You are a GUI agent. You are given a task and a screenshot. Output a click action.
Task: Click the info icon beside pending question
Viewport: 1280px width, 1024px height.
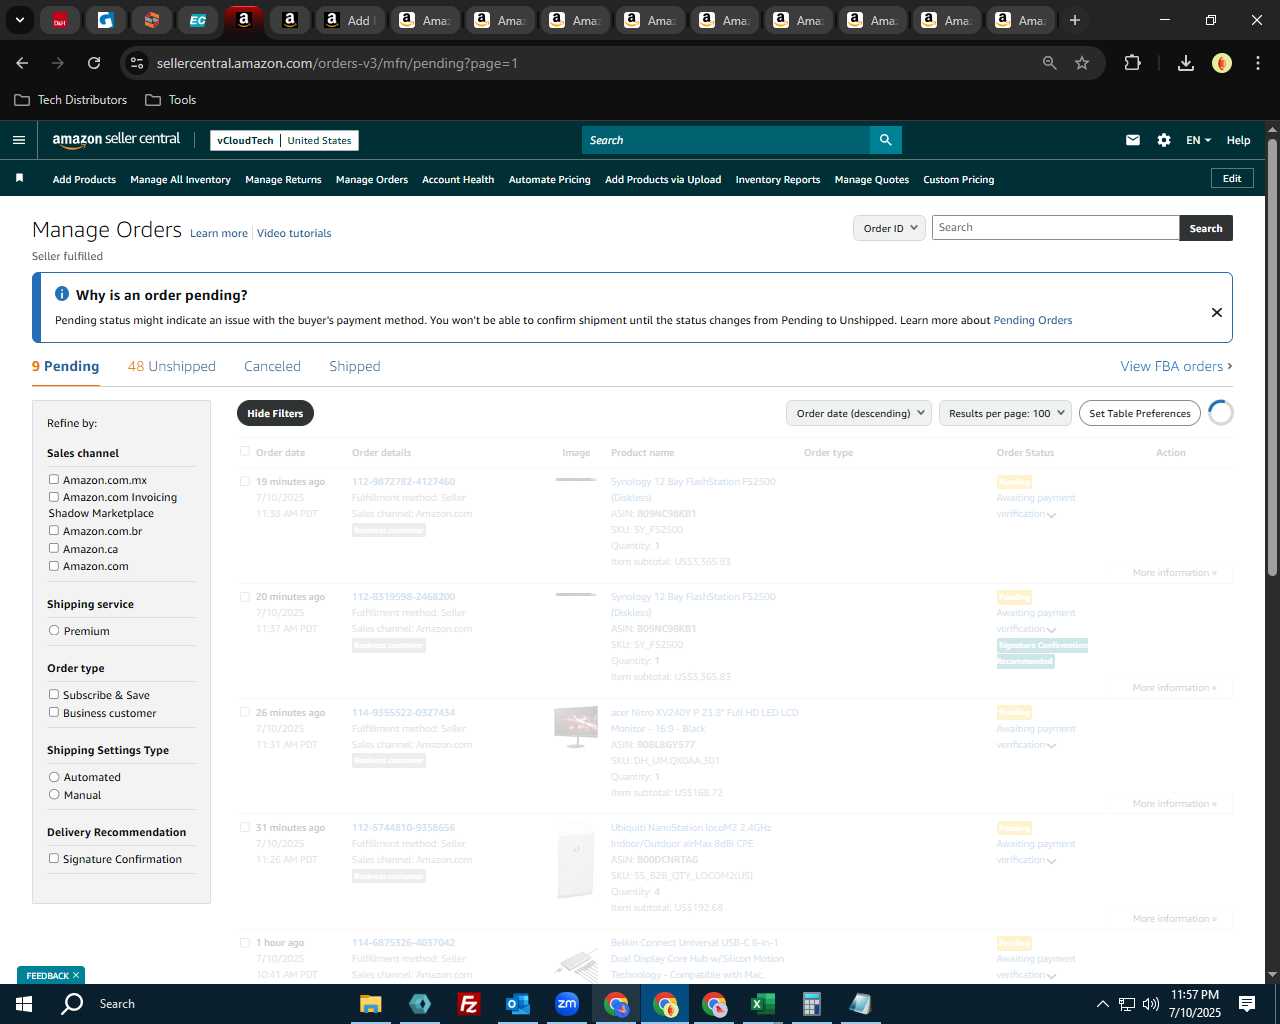(x=62, y=294)
